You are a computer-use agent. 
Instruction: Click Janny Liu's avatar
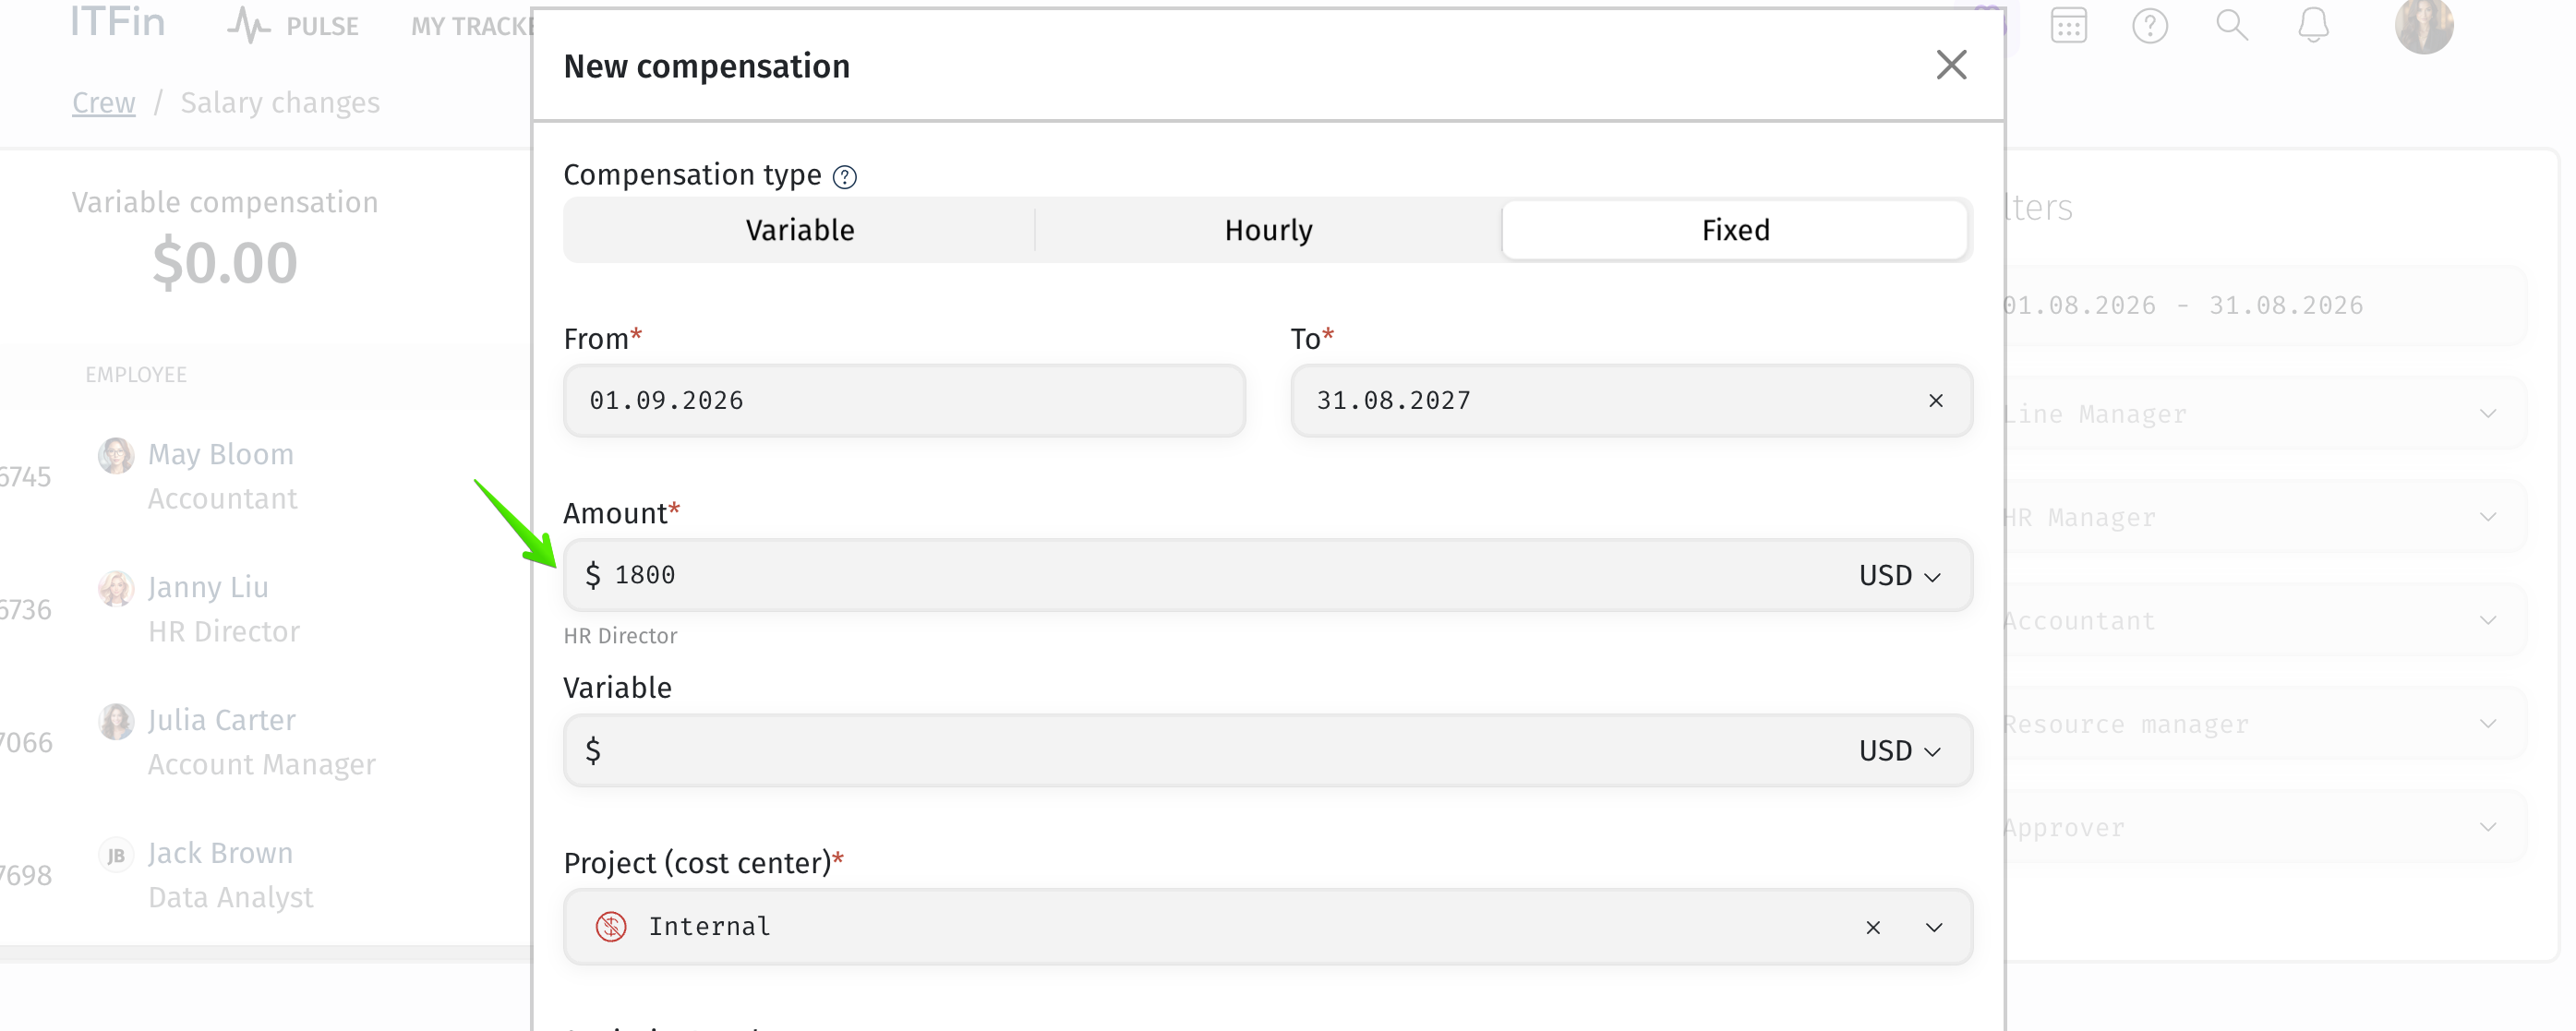tap(116, 588)
